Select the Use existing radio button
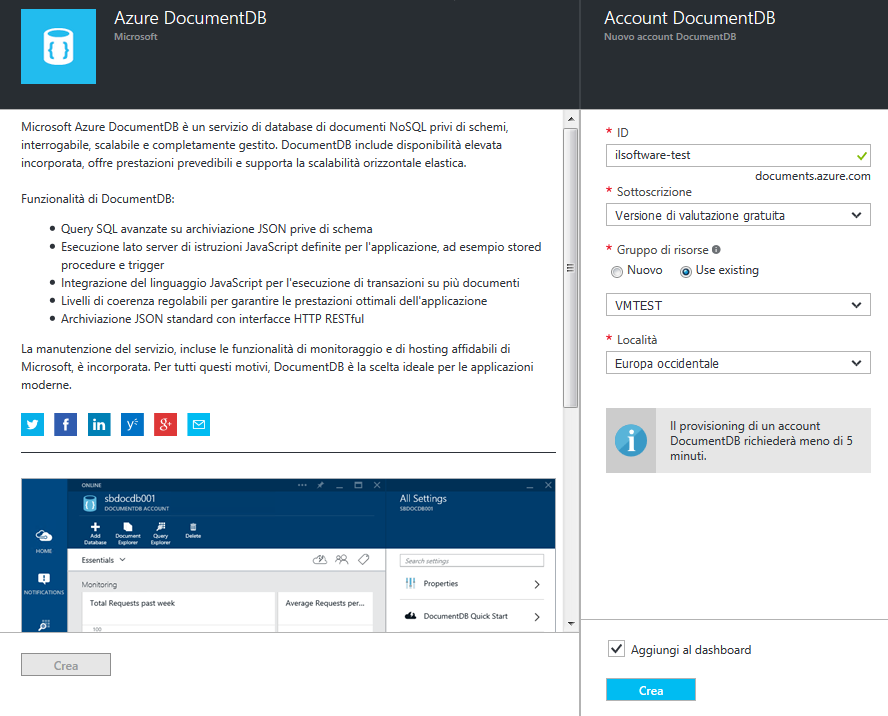 click(686, 272)
